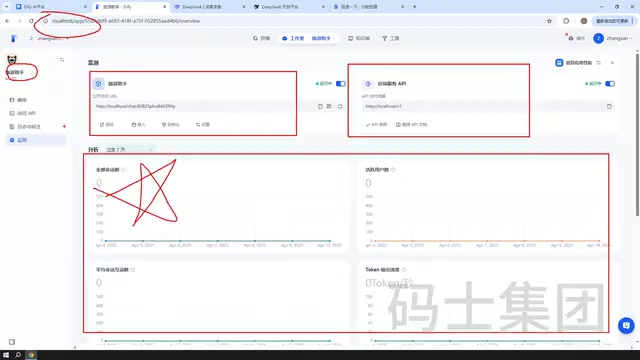
Task: Click the info icon beside 全部会话数
Action: pos(123,170)
